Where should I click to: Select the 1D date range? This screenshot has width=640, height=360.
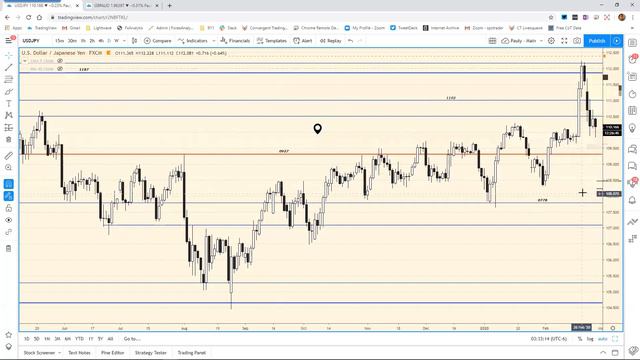click(27, 339)
